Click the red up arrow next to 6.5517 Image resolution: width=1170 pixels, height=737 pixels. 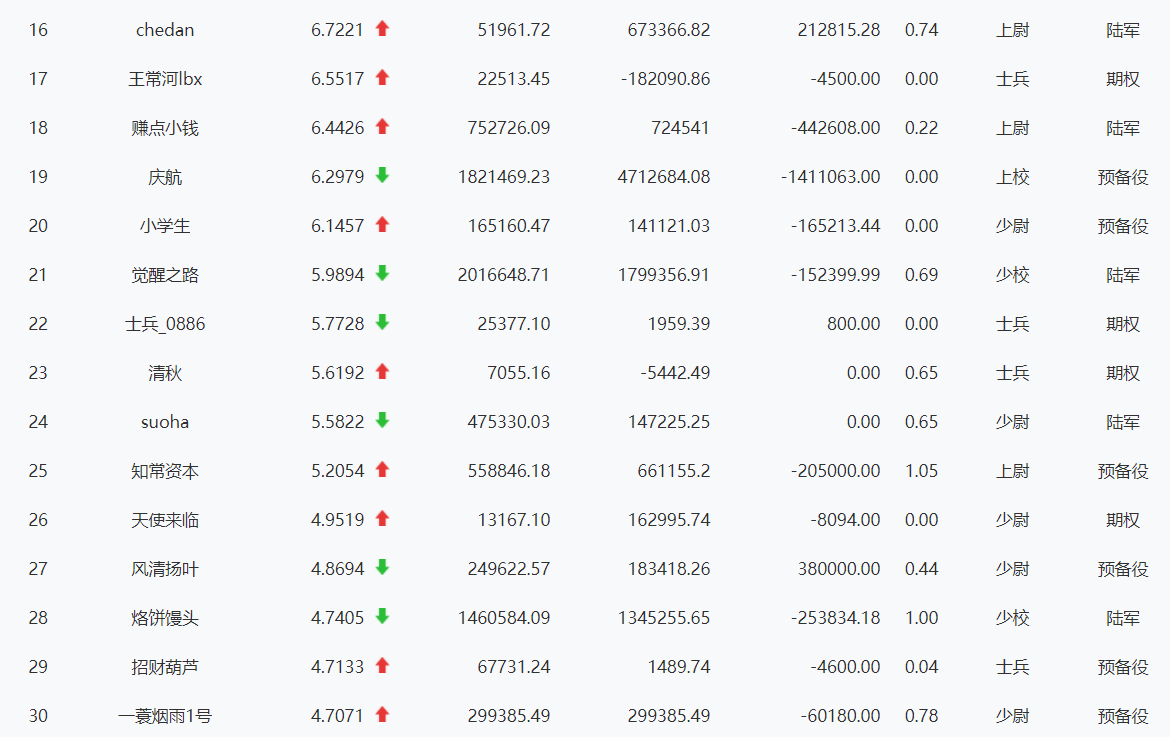pyautogui.click(x=382, y=78)
